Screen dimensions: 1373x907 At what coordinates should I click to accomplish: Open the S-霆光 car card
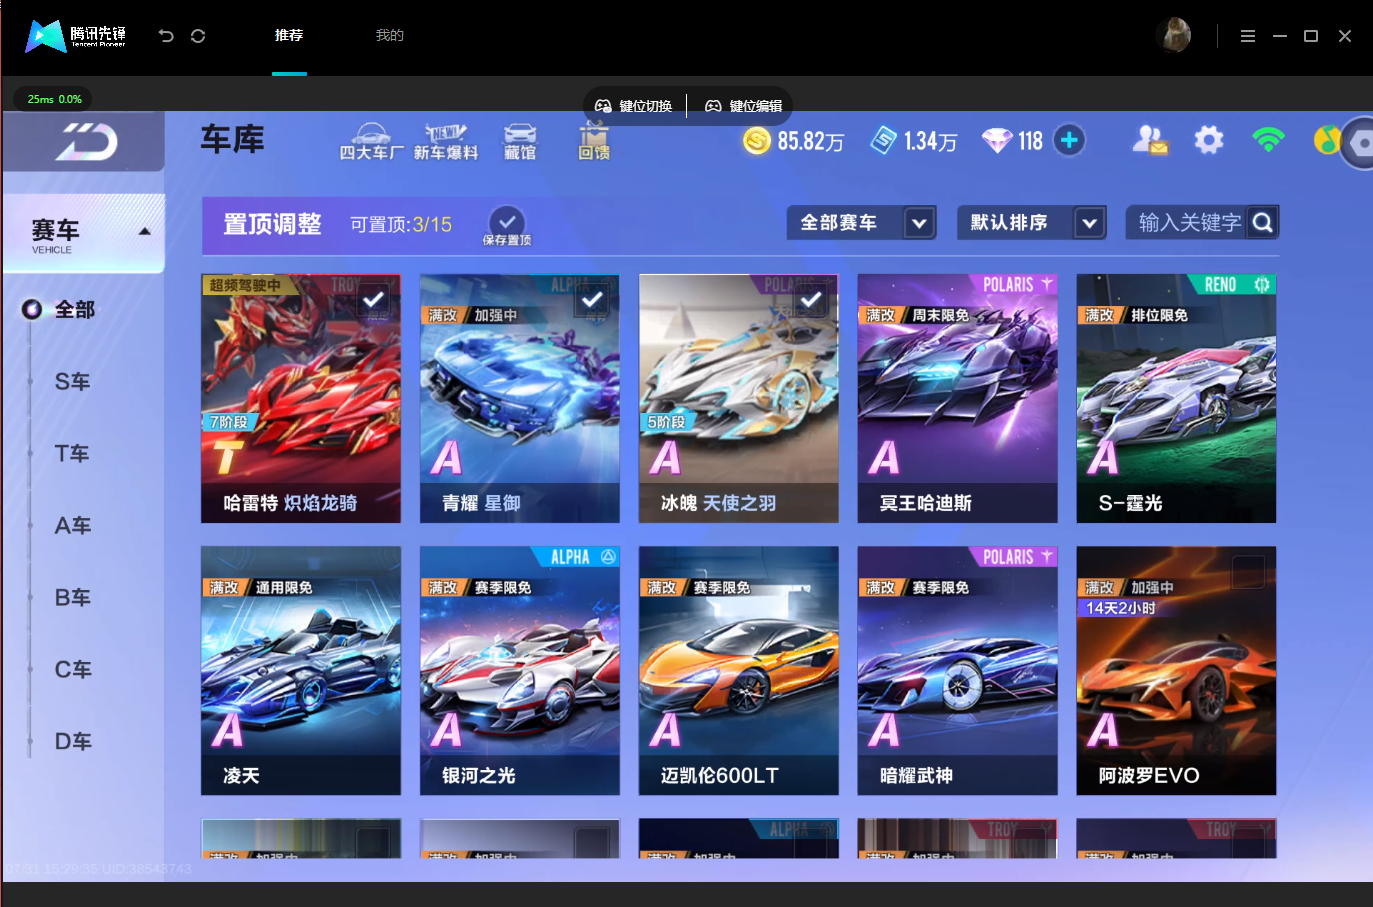pyautogui.click(x=1177, y=399)
